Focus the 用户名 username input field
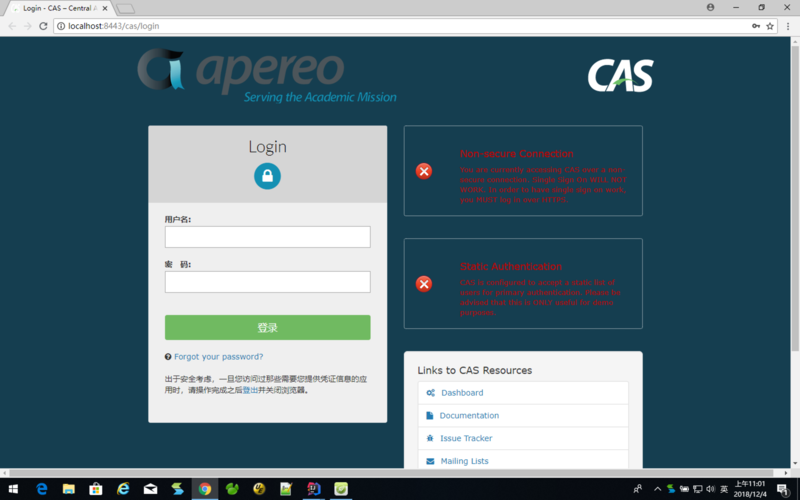This screenshot has width=800, height=500. pos(267,237)
